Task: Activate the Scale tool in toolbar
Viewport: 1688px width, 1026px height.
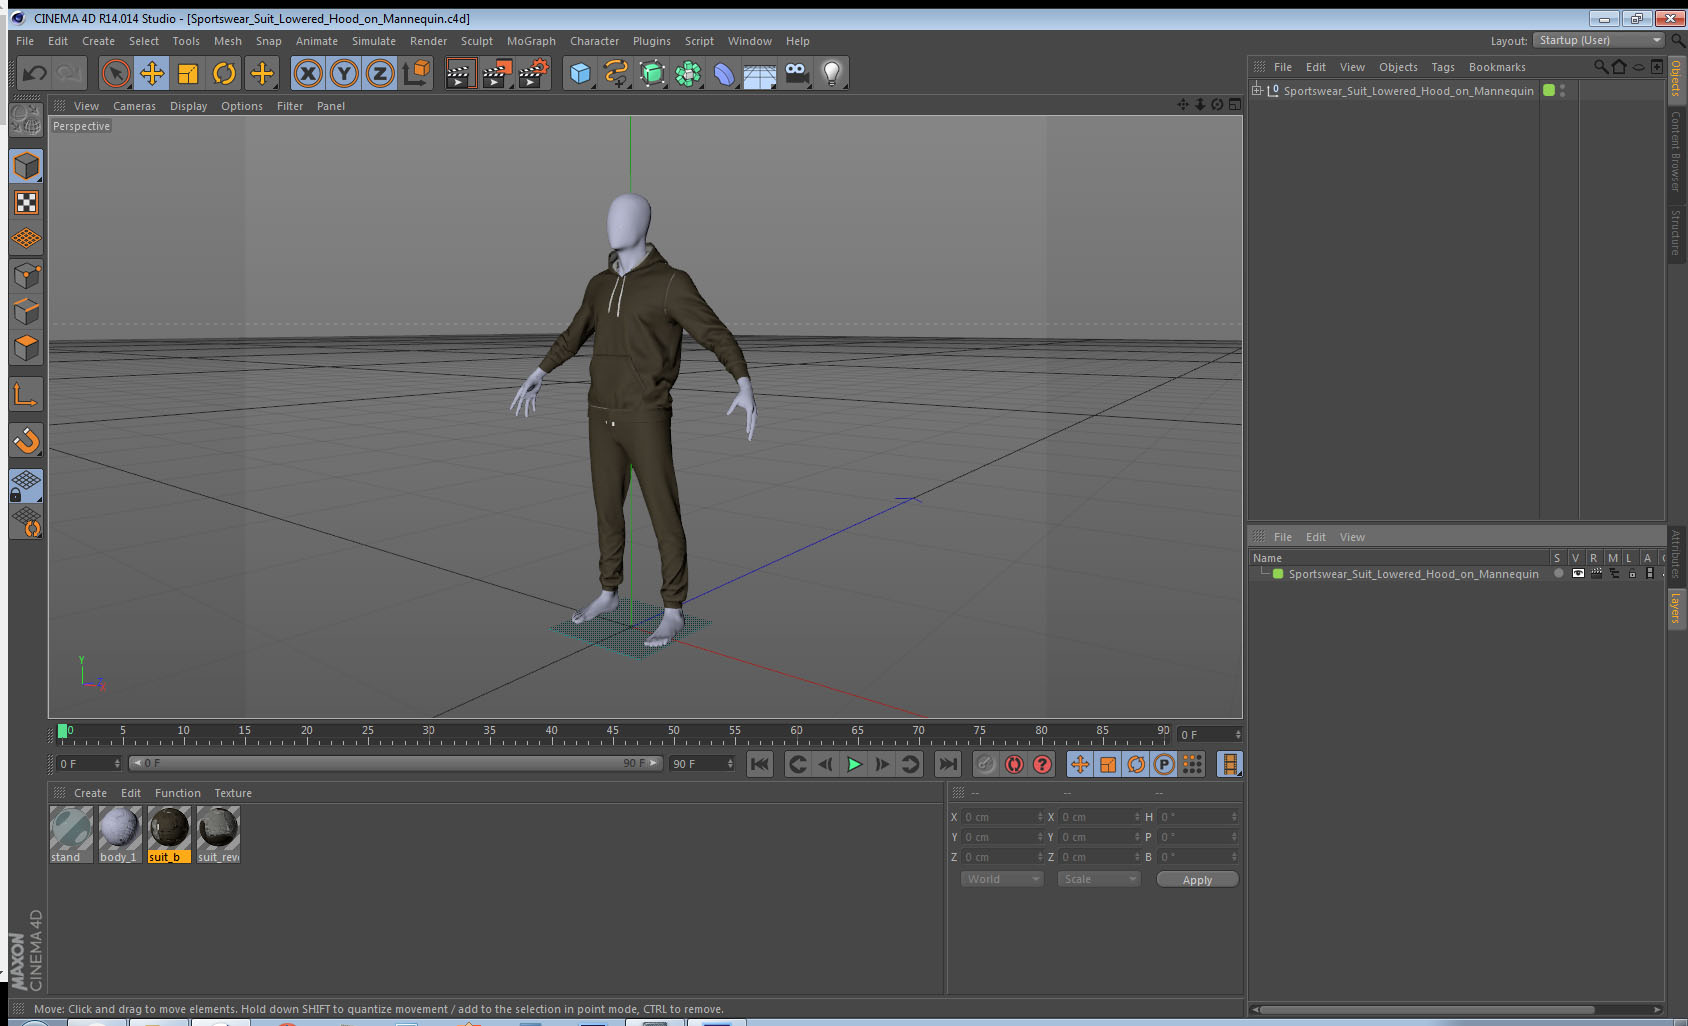Action: tap(188, 73)
